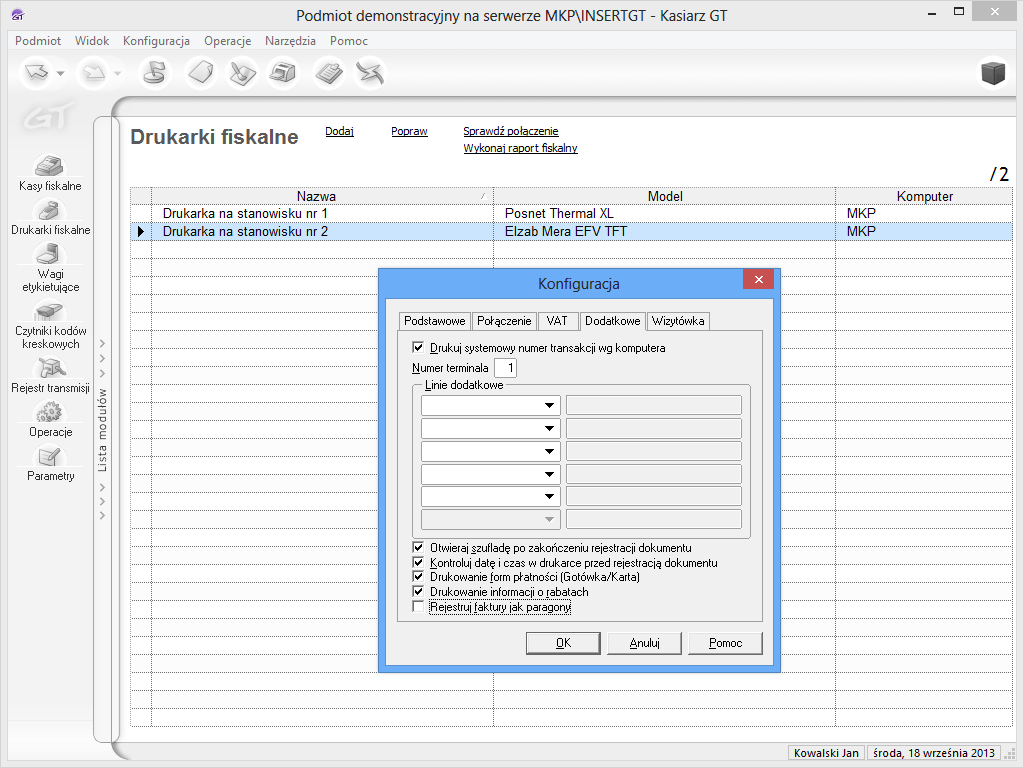This screenshot has width=1024, height=768.
Task: Toggle Drukowanie informacji o rabatach checkbox
Action: click(x=418, y=592)
